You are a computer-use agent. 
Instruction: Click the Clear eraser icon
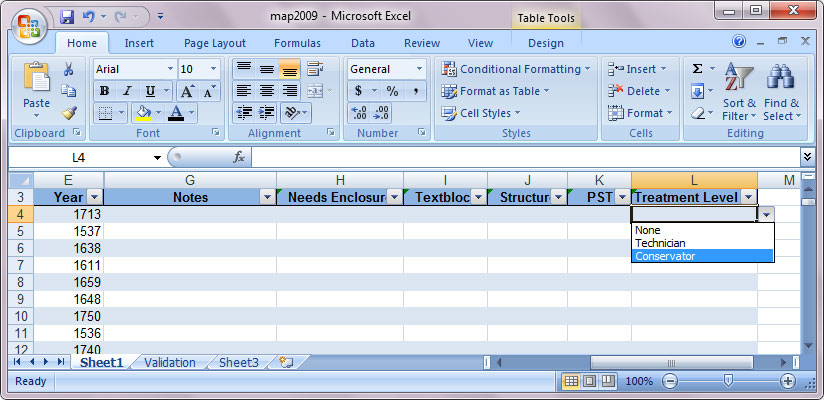point(697,113)
